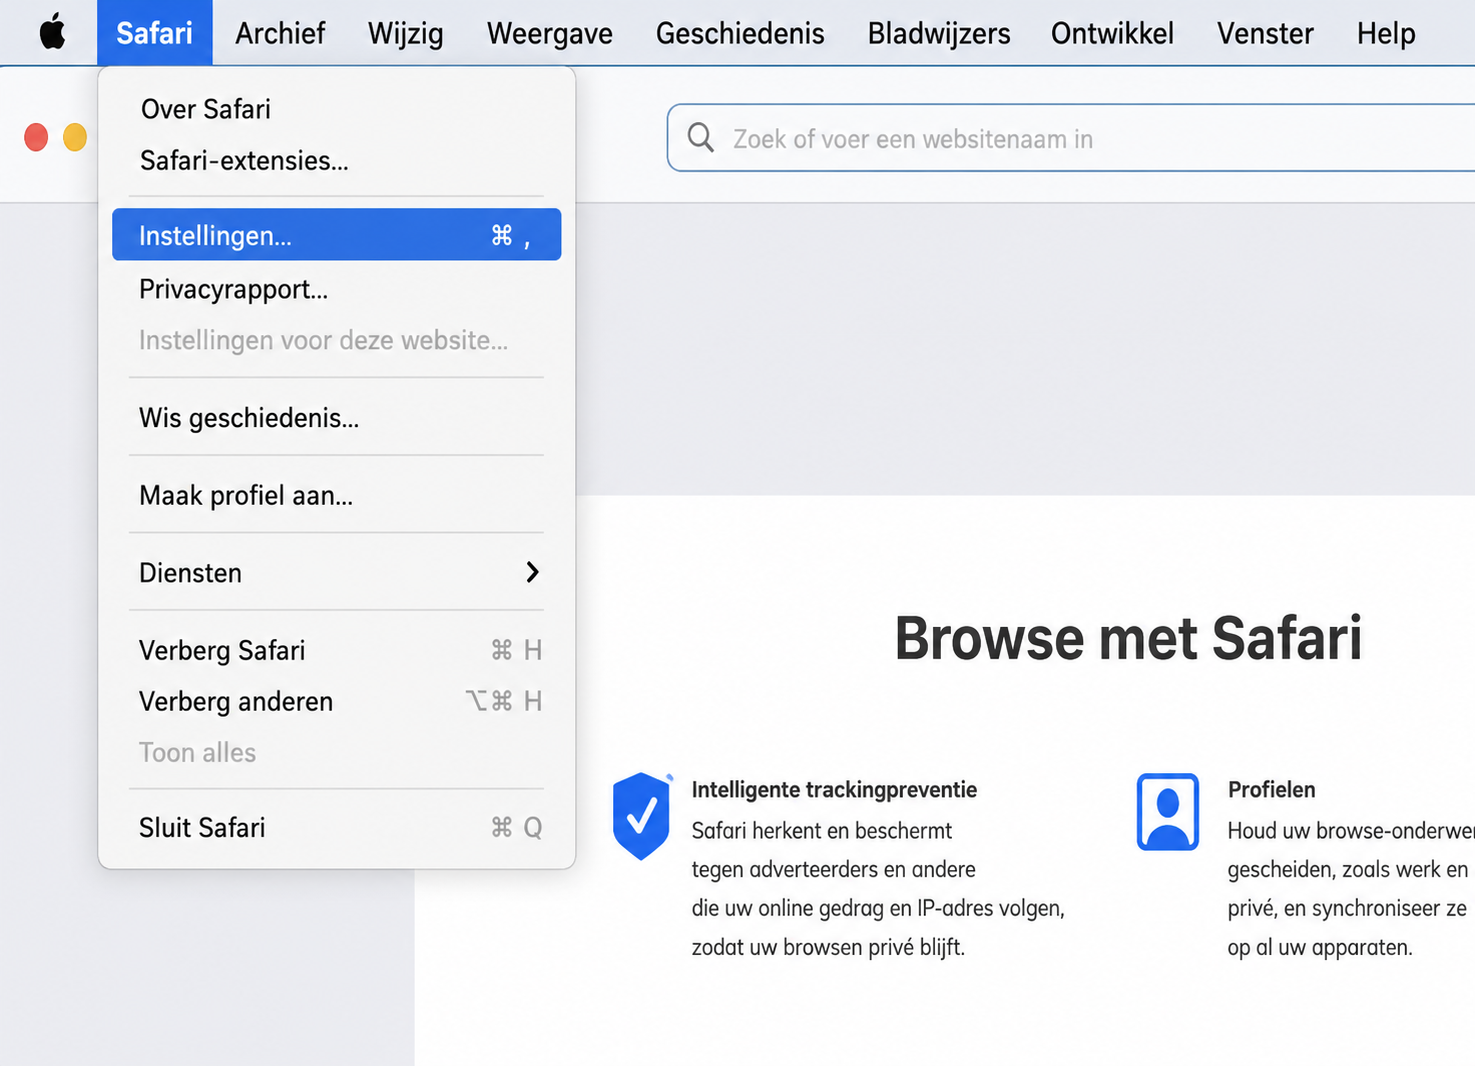This screenshot has width=1475, height=1066.
Task: Click the address field 'Zoek of voer een websitenaam in'
Action: click(x=1071, y=138)
